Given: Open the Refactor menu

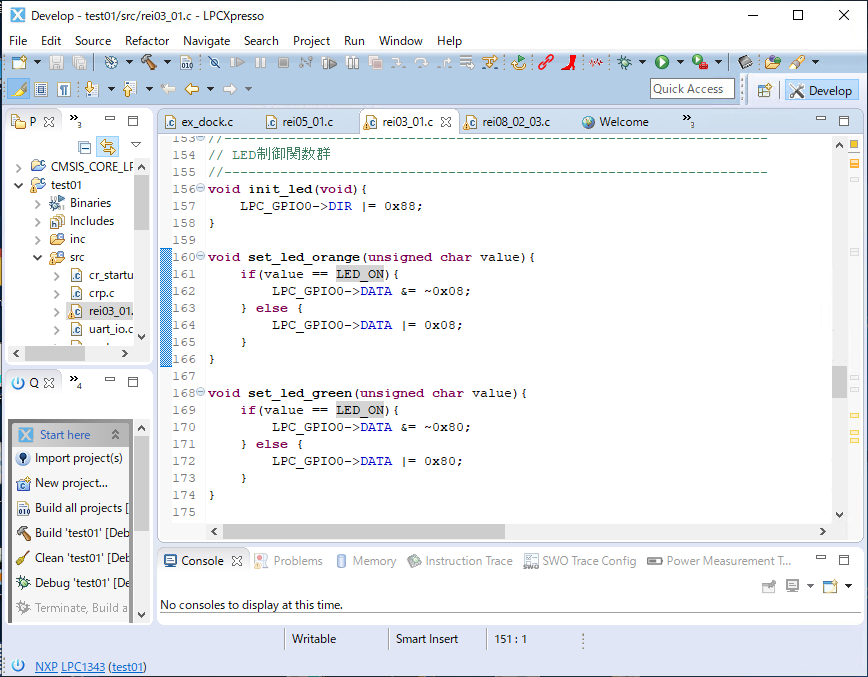Looking at the screenshot, I should pyautogui.click(x=147, y=41).
